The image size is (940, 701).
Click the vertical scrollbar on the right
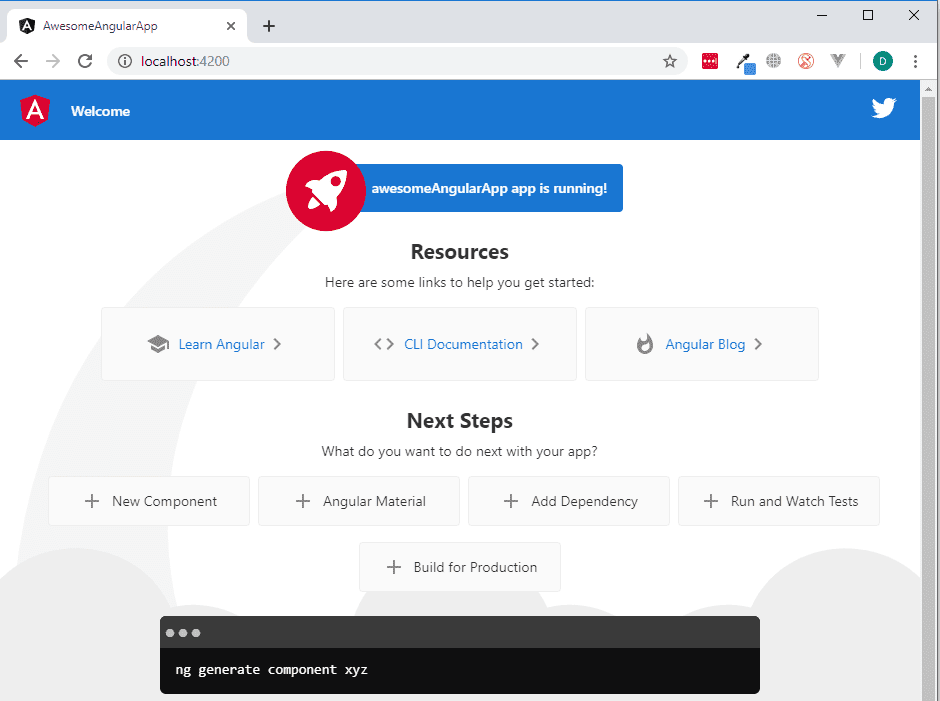(x=931, y=350)
